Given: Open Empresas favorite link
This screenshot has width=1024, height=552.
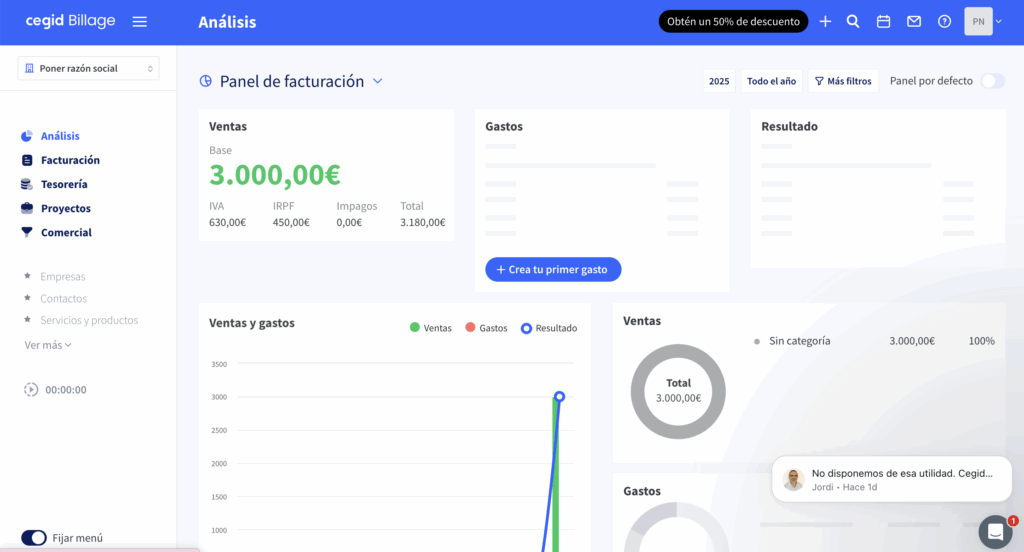Looking at the screenshot, I should [x=63, y=276].
